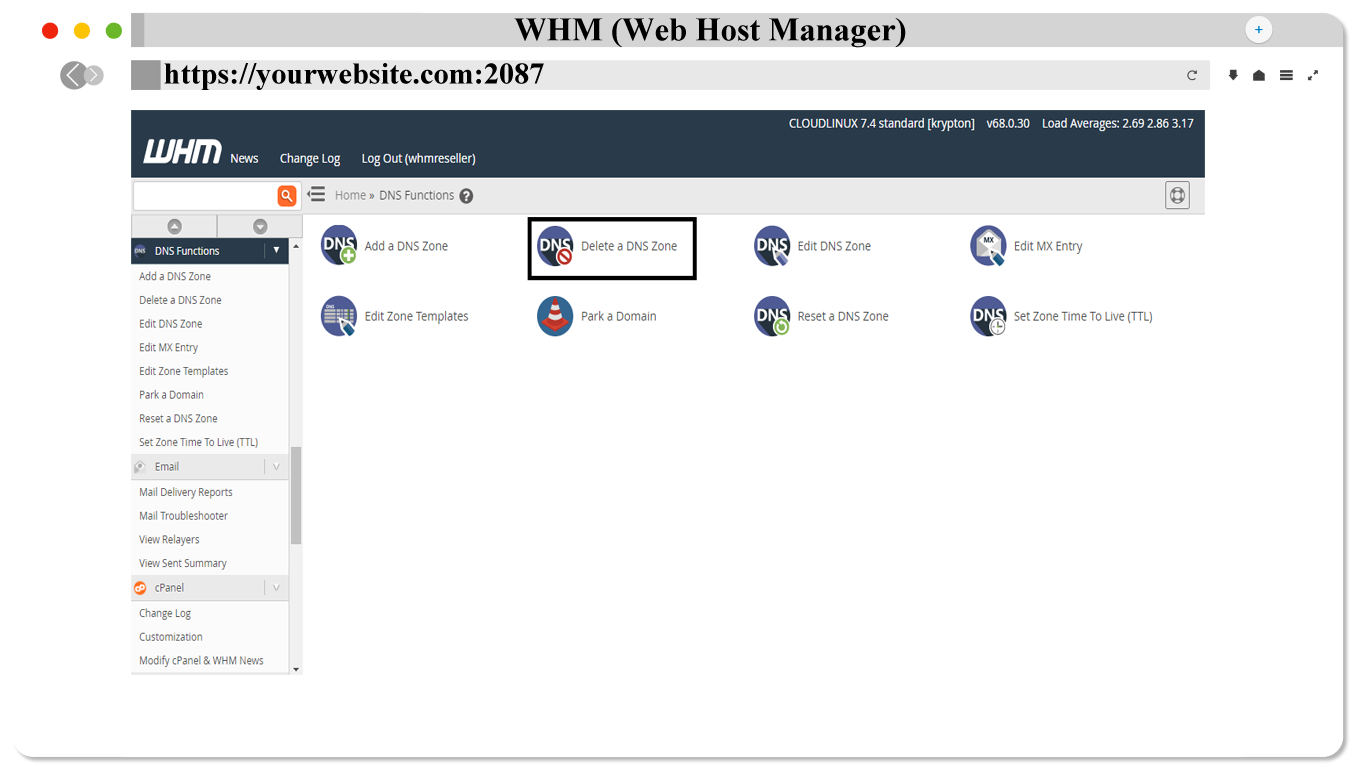This screenshot has height=769, width=1362.
Task: Open the Change Log top menu
Action: [310, 159]
